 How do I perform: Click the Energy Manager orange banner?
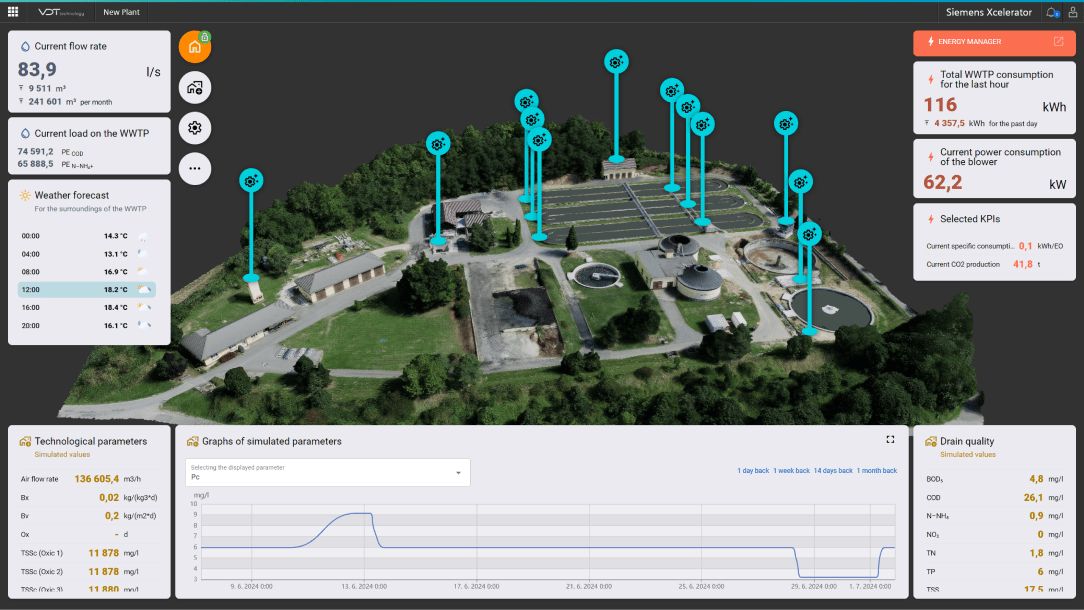point(980,42)
